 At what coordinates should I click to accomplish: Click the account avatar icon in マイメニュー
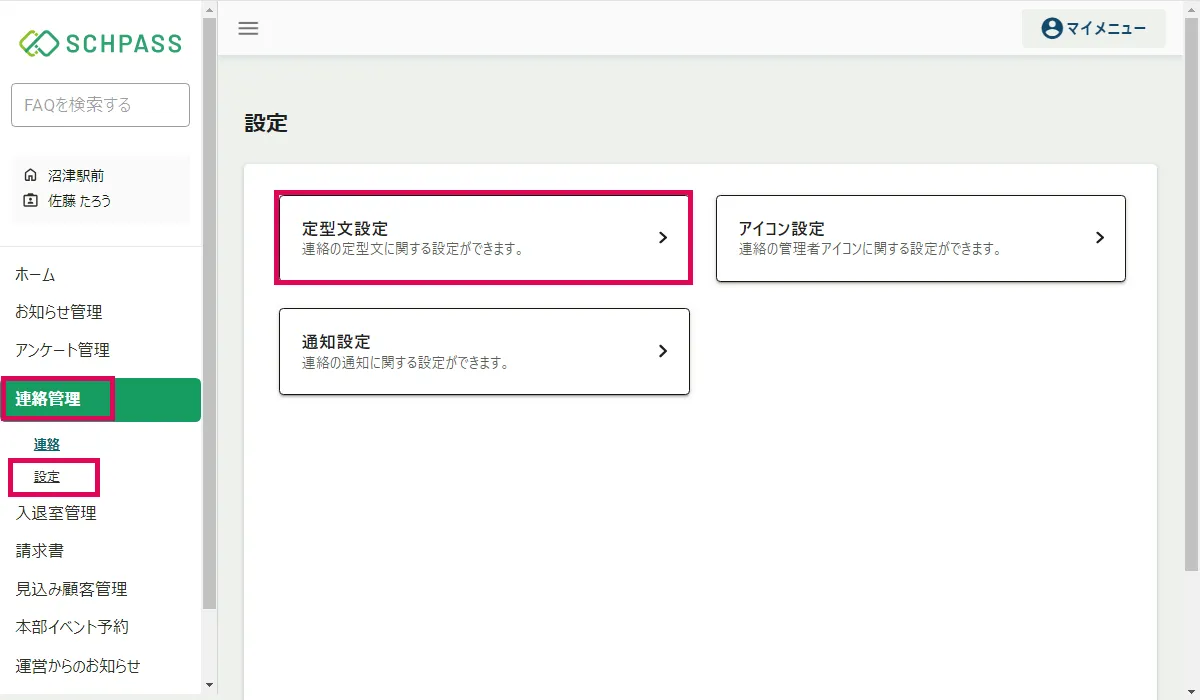1051,28
